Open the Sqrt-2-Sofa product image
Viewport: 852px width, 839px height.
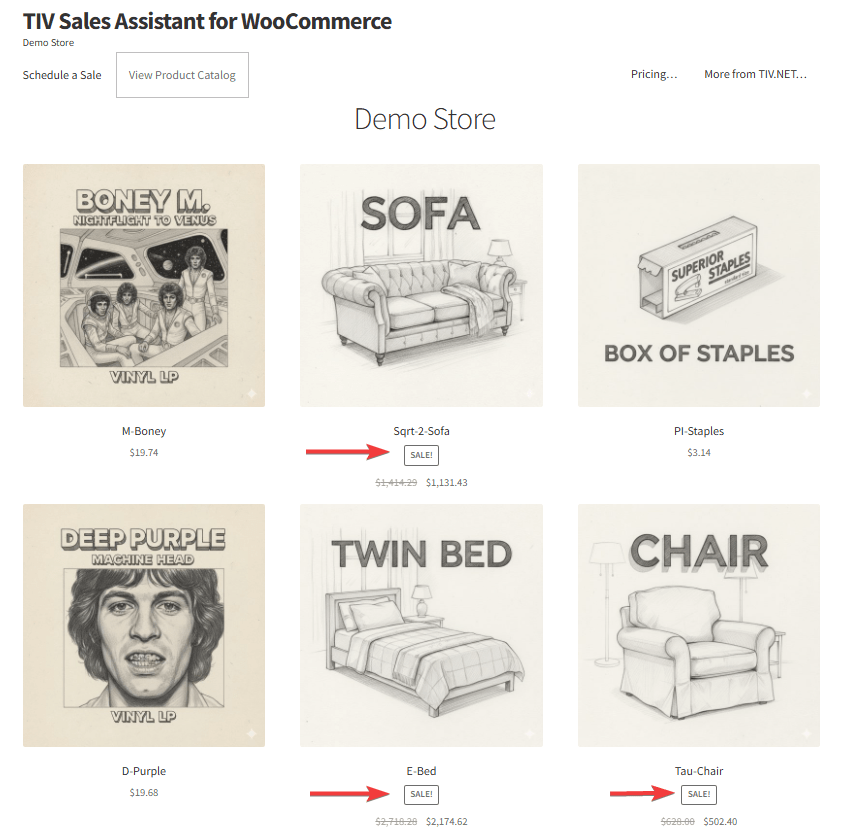coord(421,285)
